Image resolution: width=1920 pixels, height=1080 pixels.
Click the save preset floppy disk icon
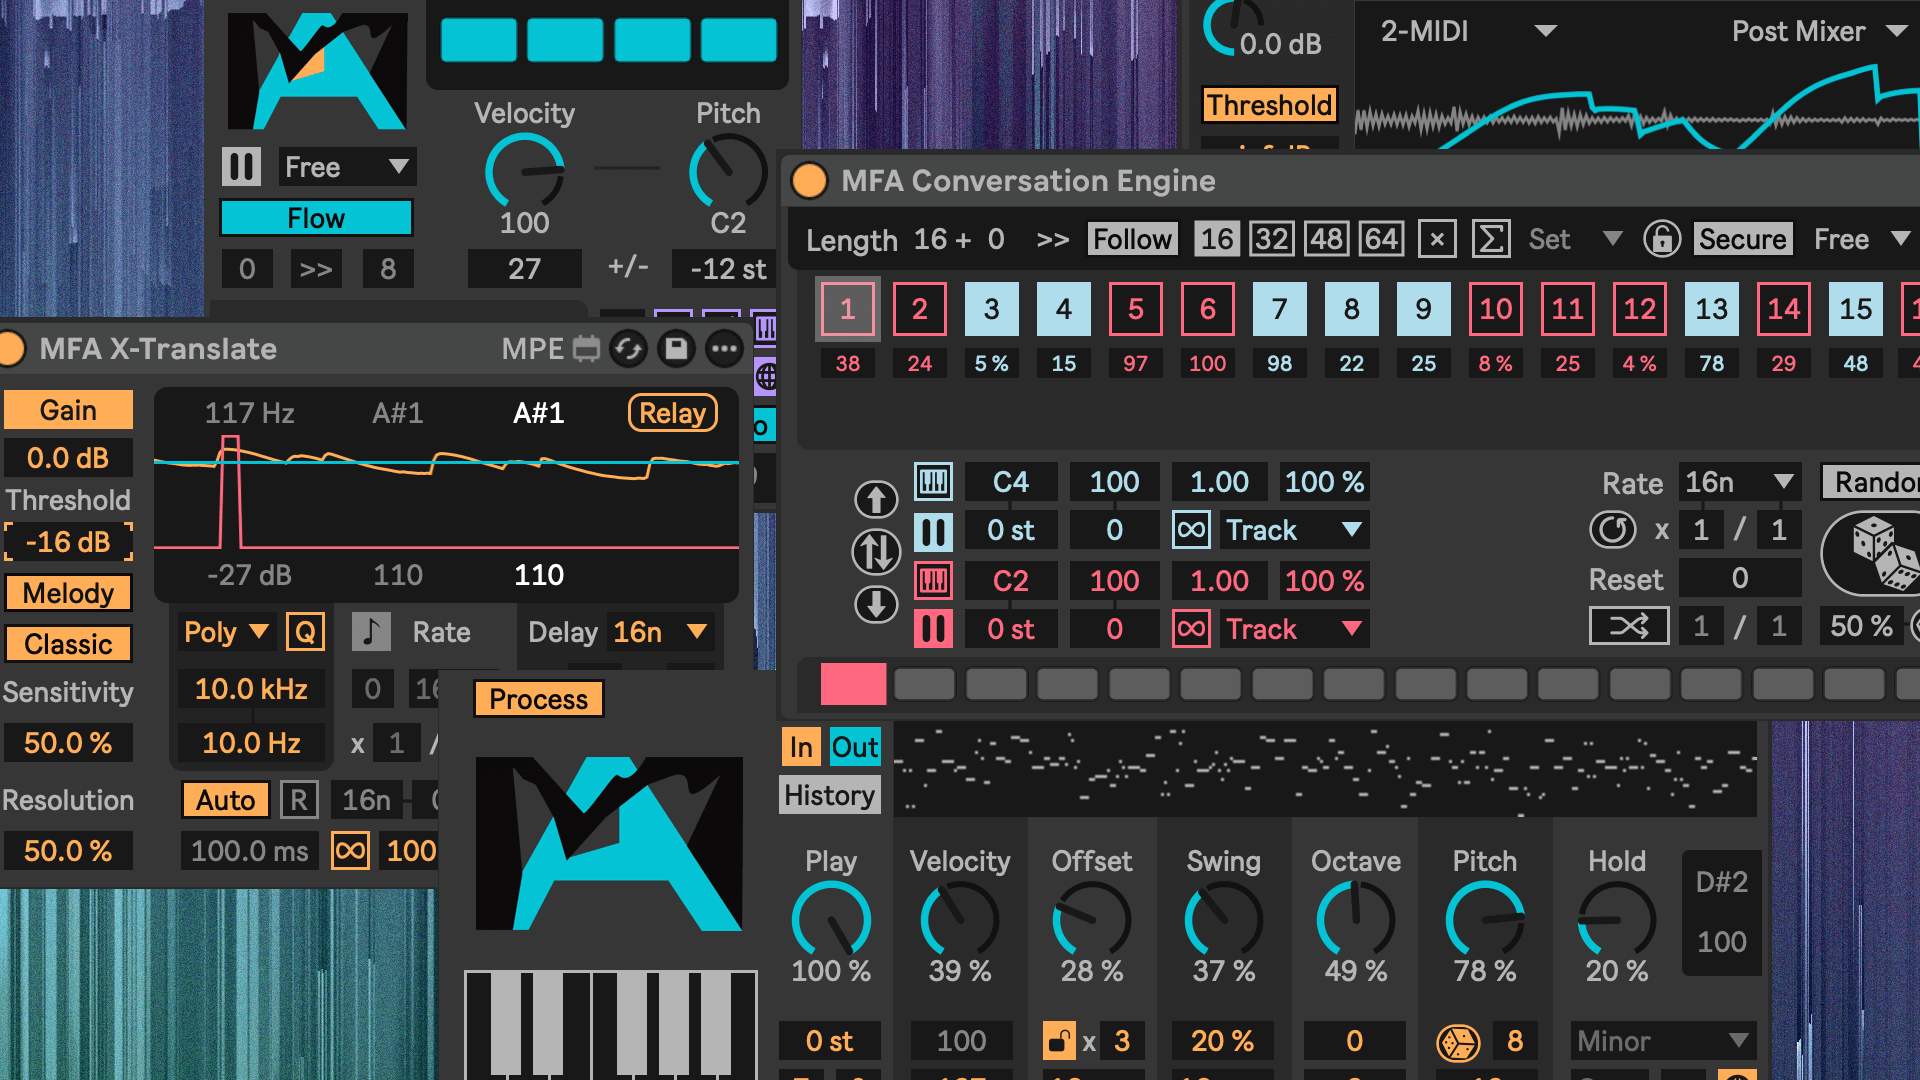tap(676, 349)
